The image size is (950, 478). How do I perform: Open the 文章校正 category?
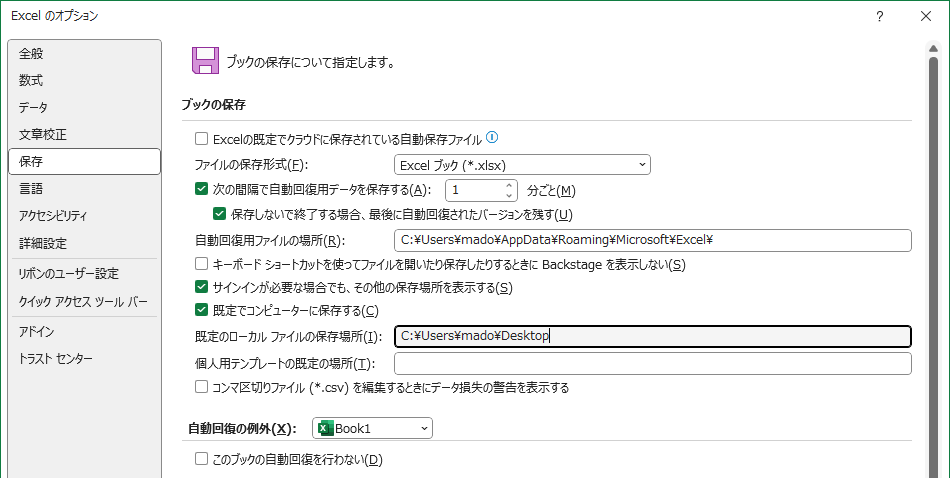click(x=84, y=134)
